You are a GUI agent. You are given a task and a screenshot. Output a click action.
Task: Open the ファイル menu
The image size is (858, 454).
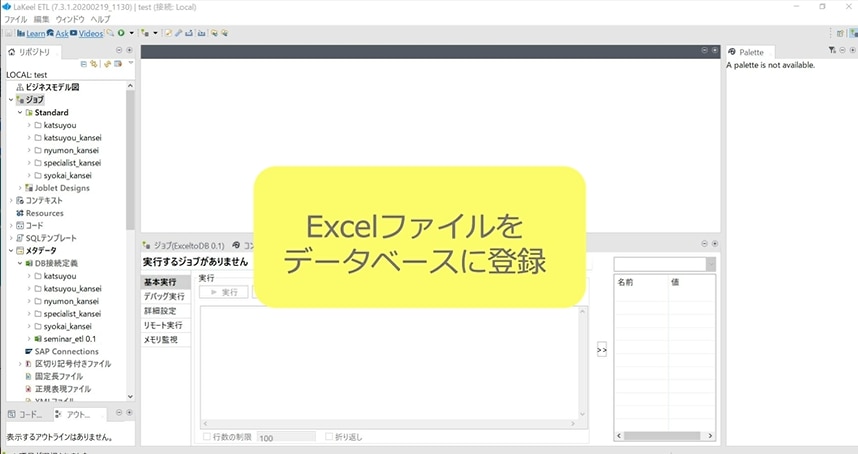tap(16, 19)
